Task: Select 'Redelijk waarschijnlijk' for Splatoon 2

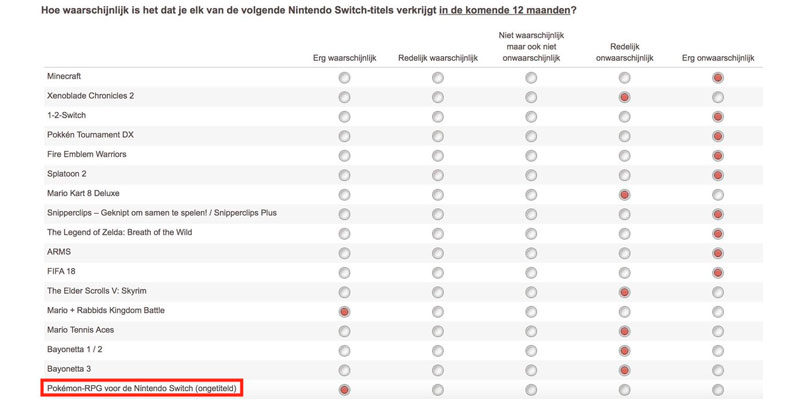Action: [437, 175]
